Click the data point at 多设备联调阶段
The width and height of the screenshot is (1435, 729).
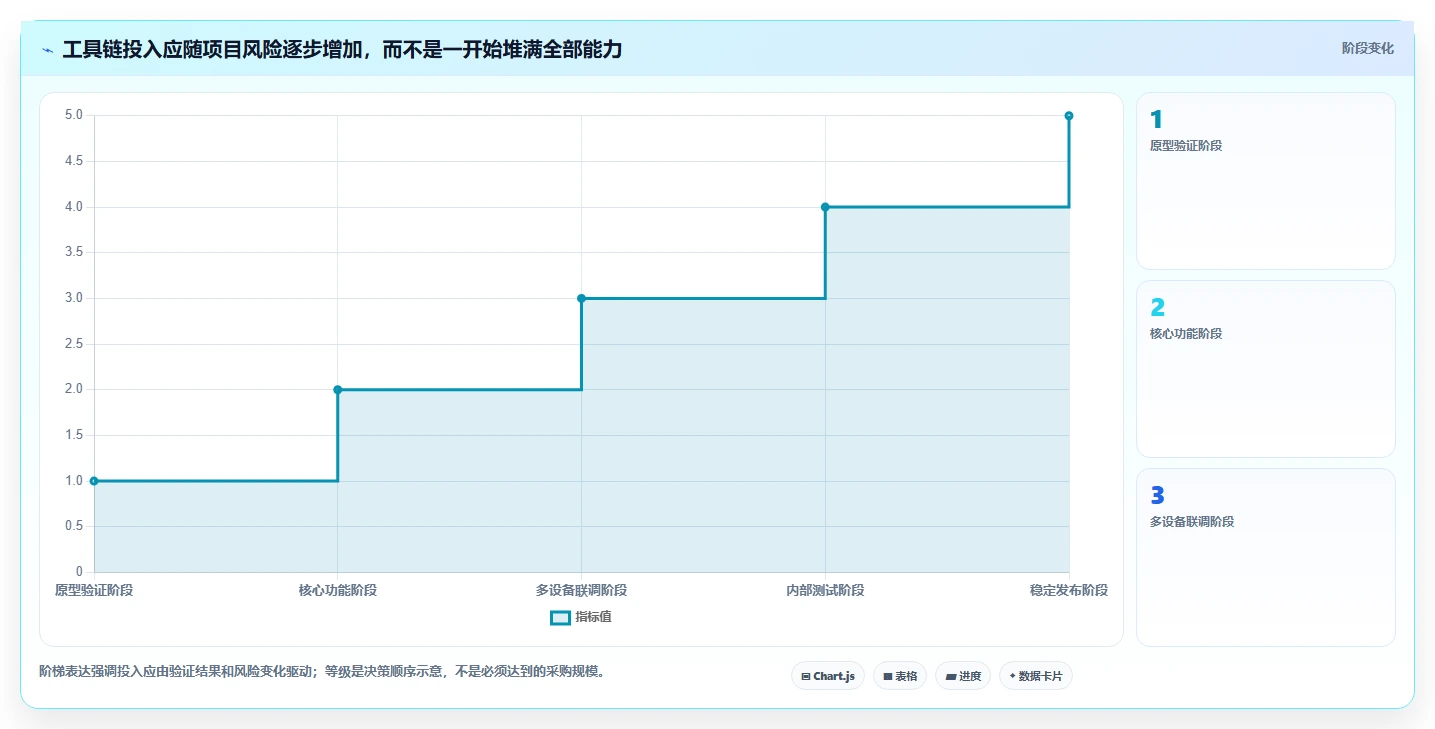click(x=581, y=298)
